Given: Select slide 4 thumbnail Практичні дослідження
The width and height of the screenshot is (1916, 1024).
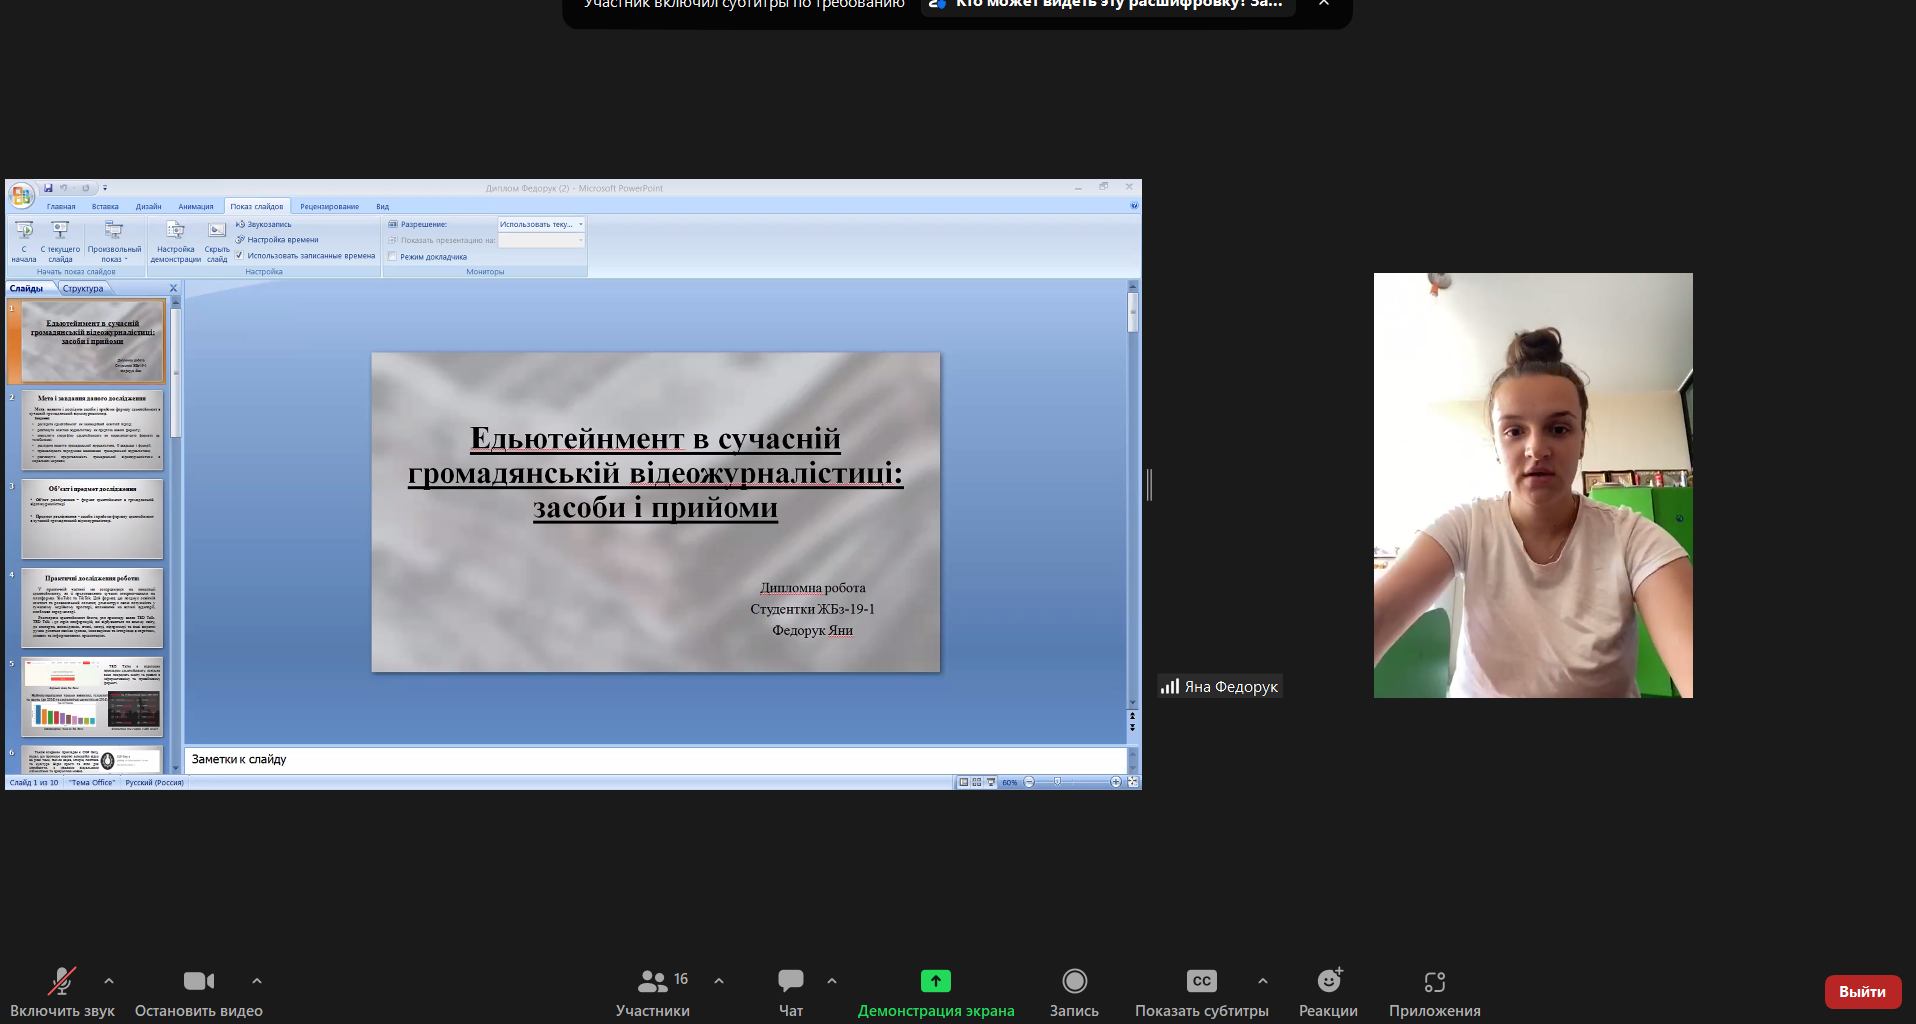Looking at the screenshot, I should click(x=92, y=608).
